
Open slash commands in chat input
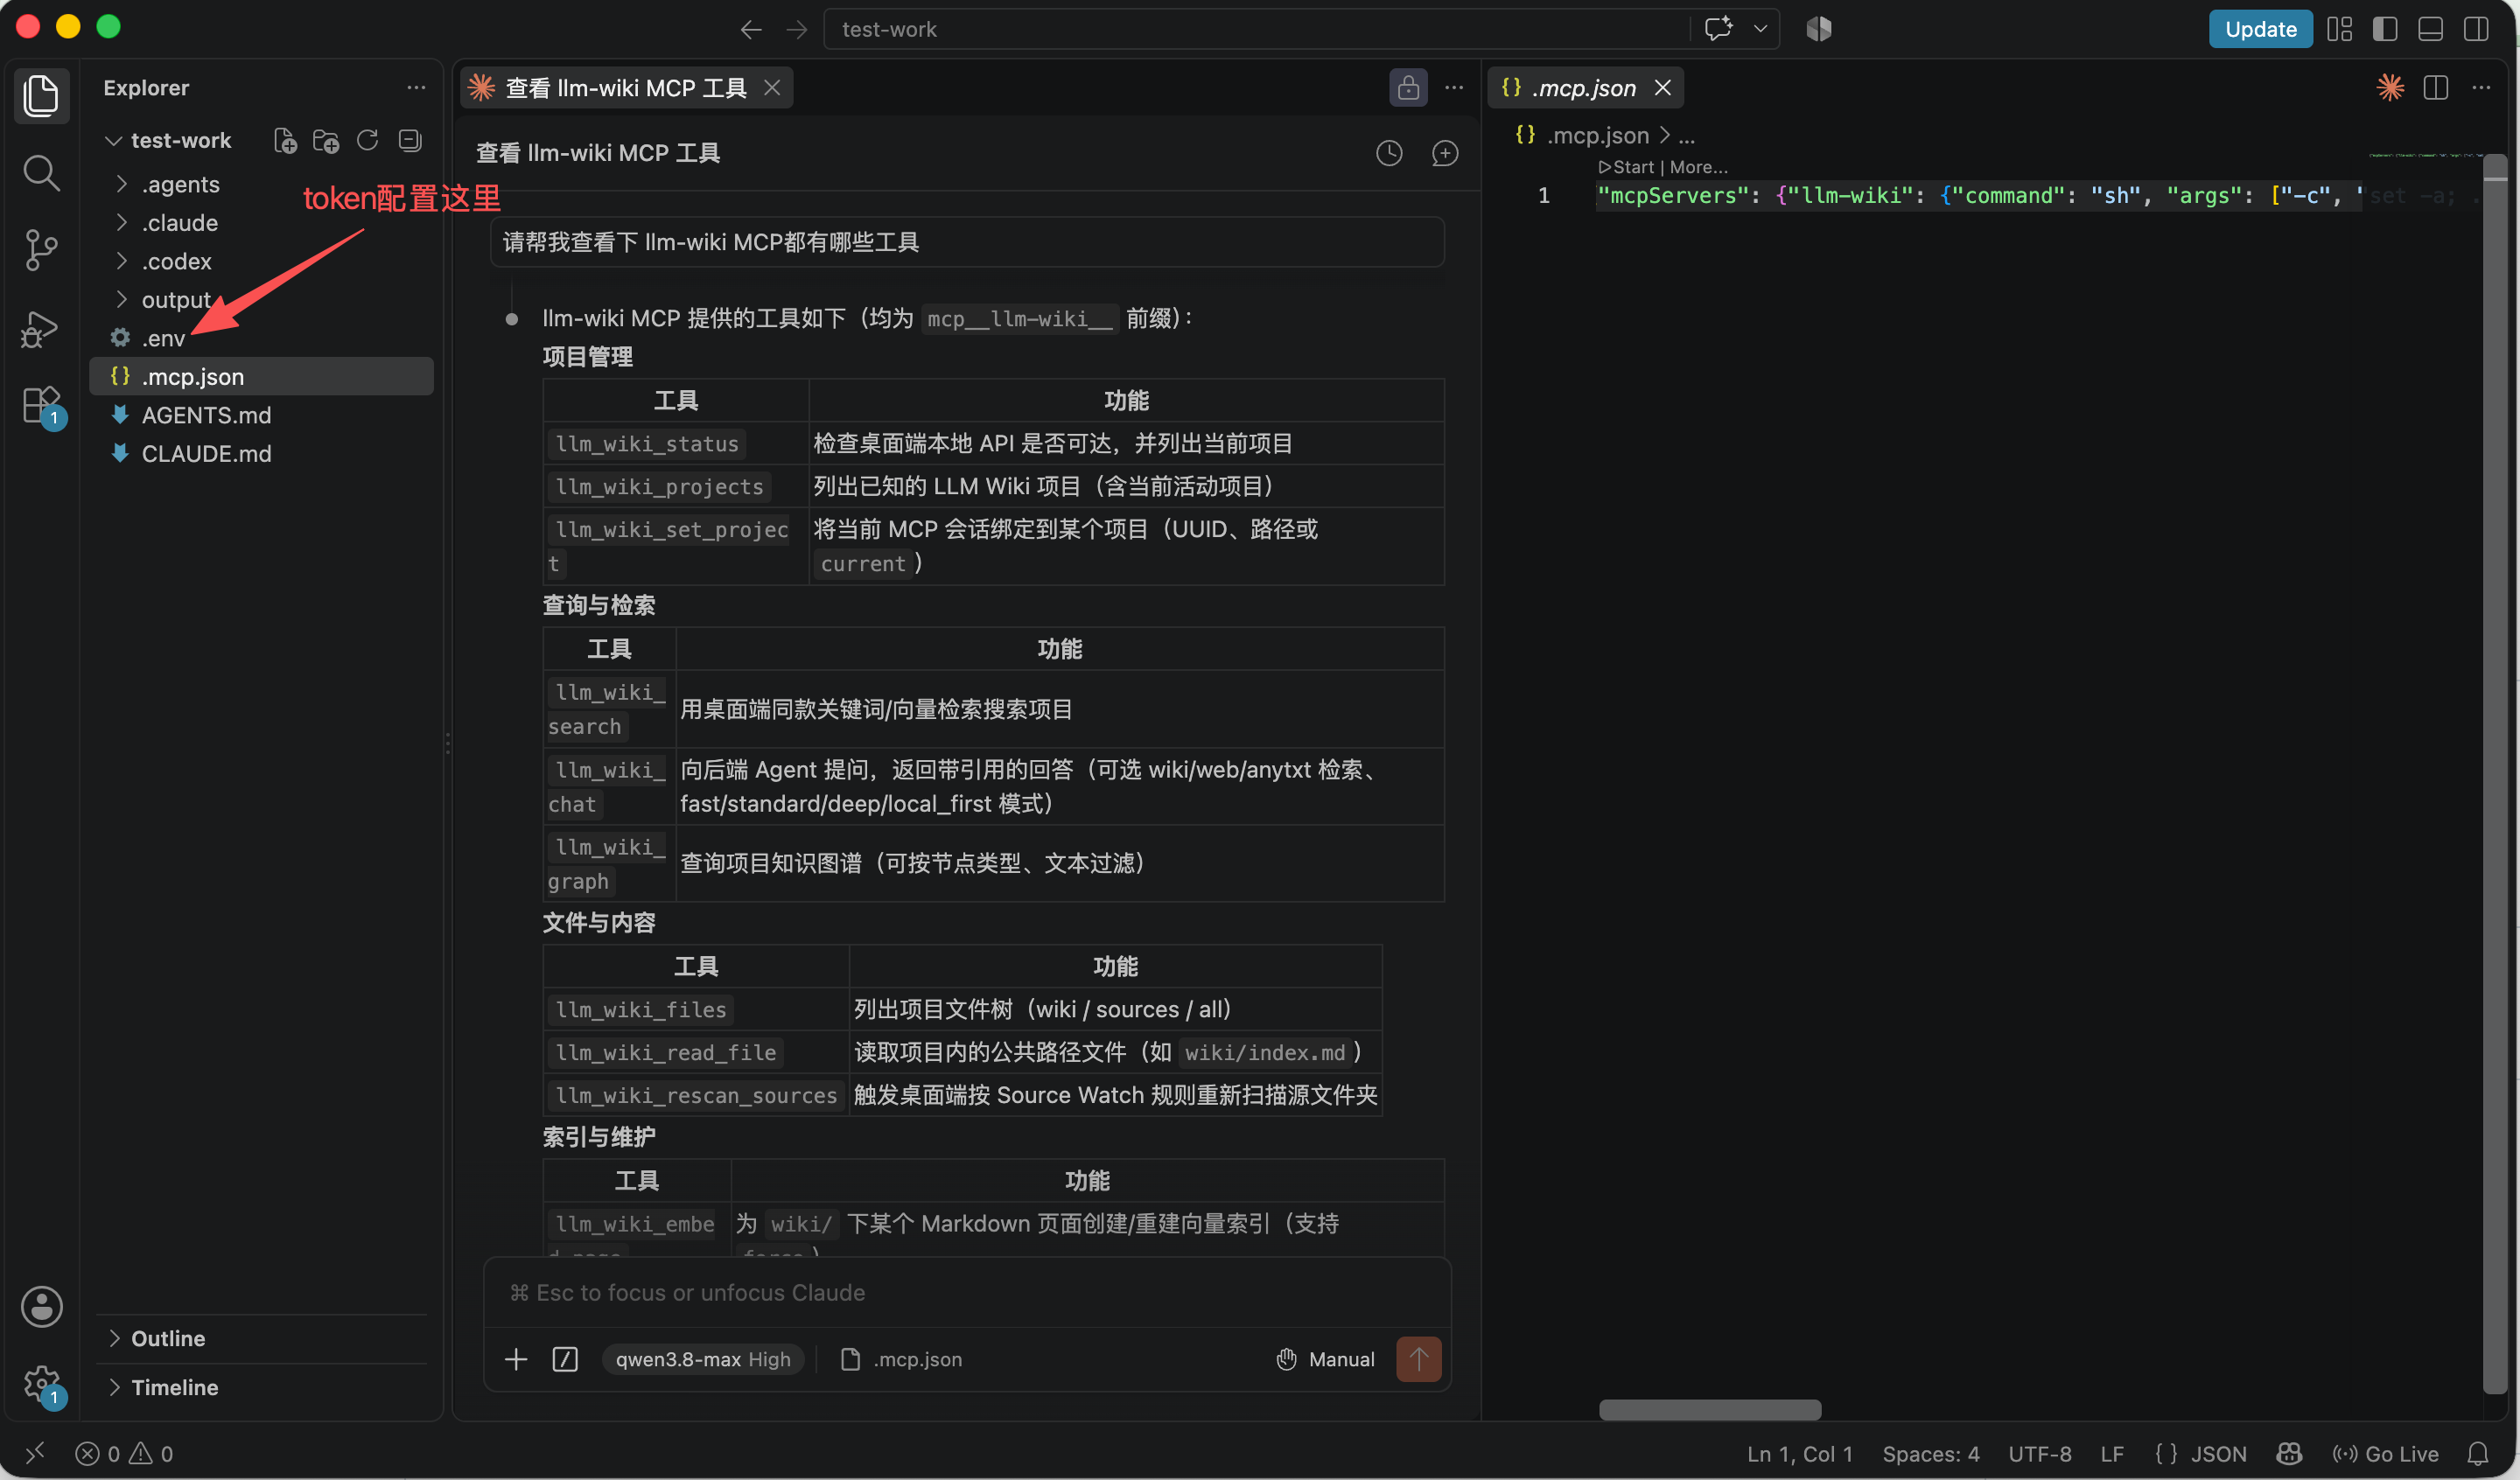[565, 1359]
